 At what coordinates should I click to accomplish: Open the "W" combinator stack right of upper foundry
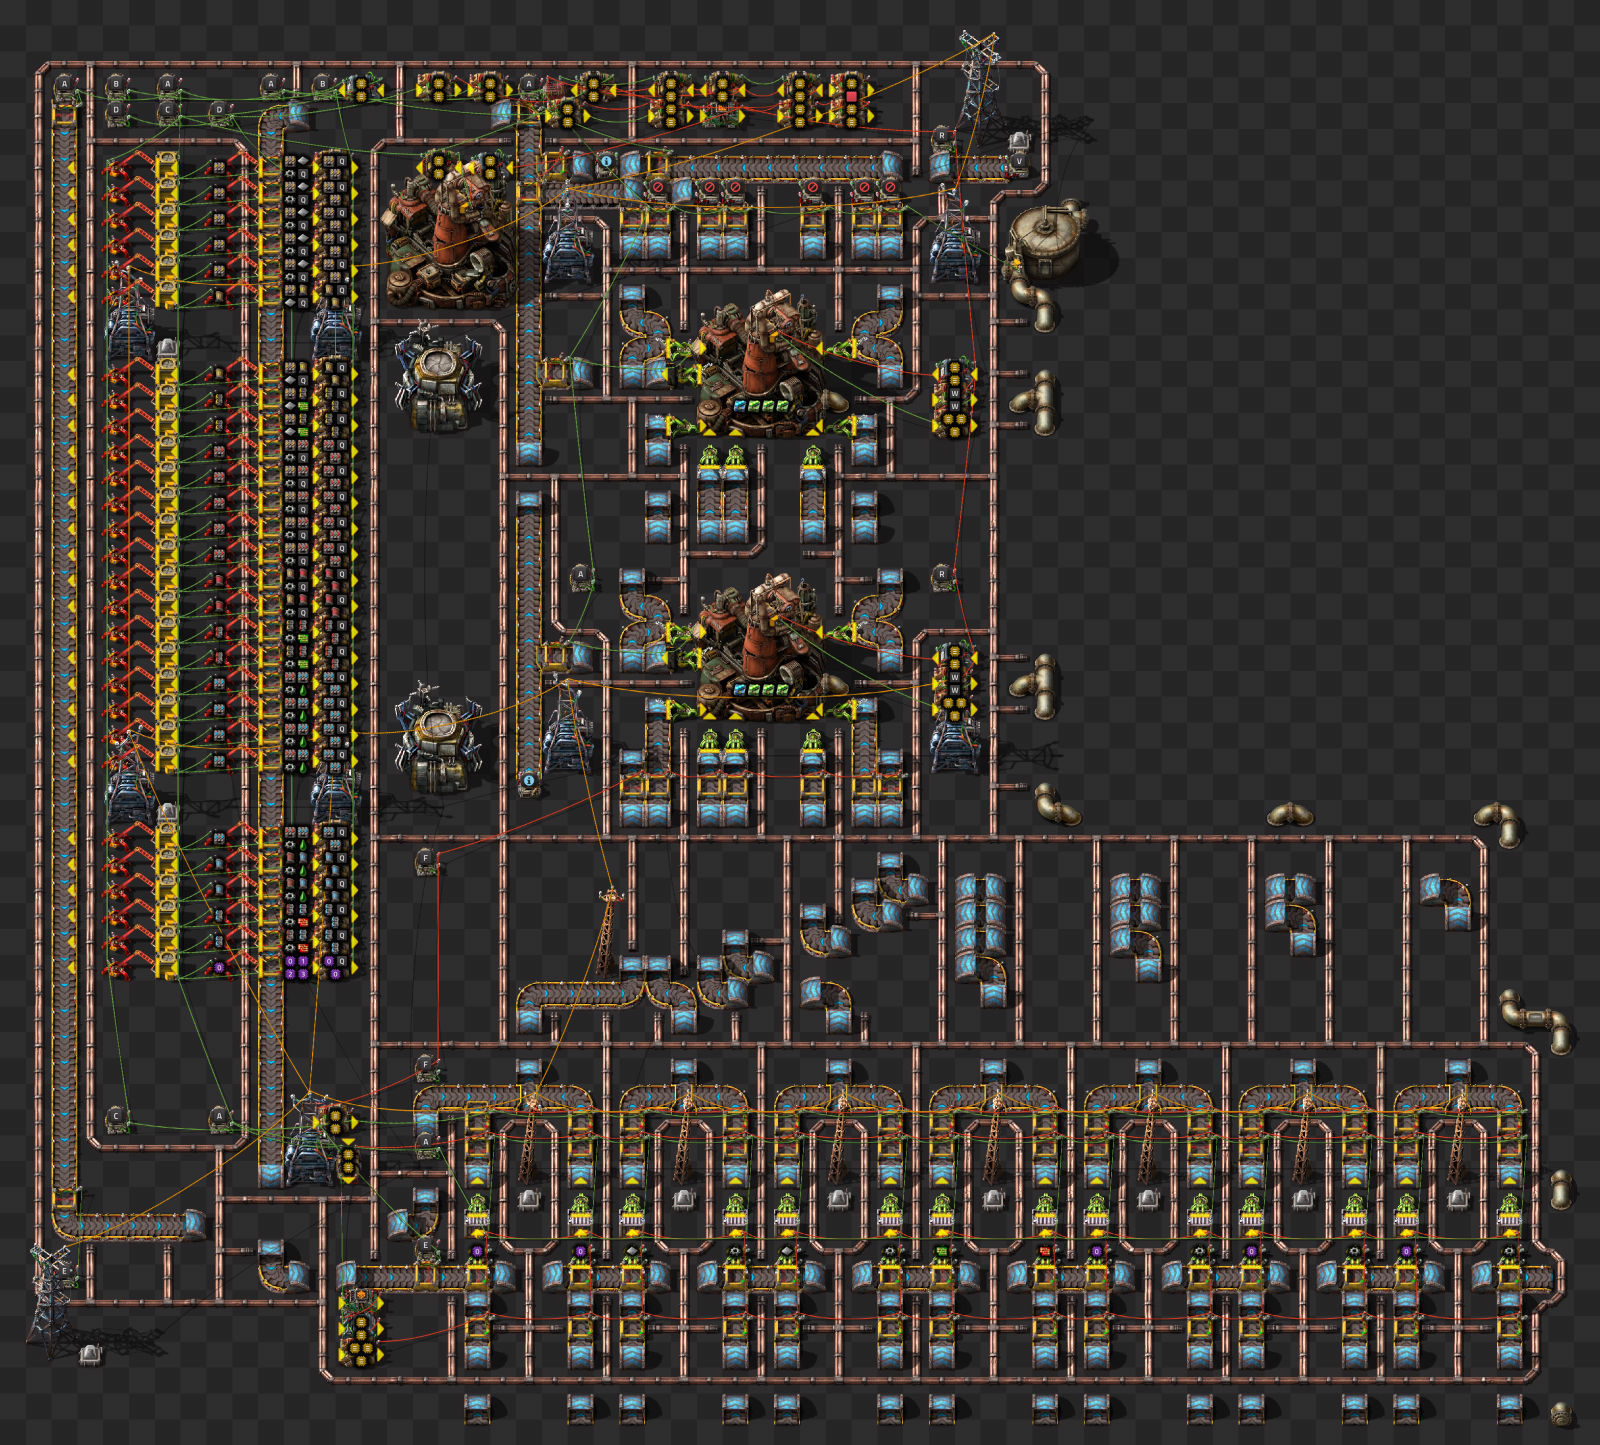954,399
